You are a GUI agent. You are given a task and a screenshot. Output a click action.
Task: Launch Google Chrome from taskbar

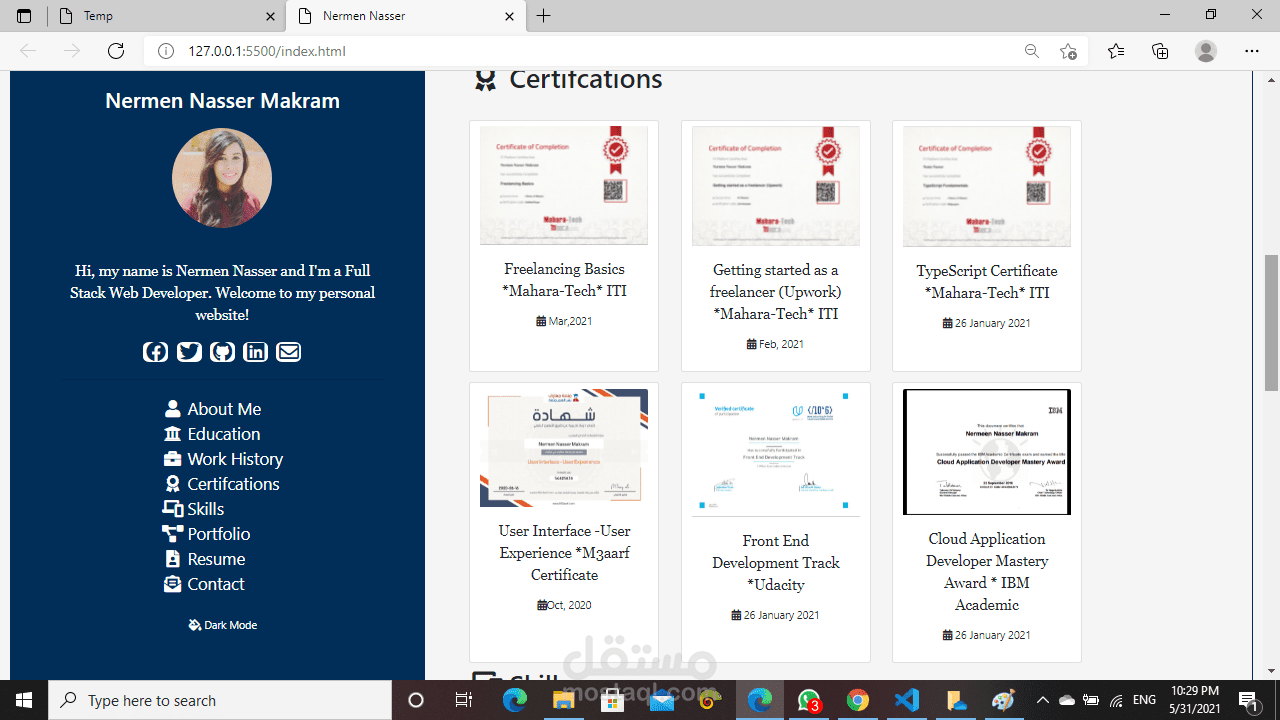point(858,700)
